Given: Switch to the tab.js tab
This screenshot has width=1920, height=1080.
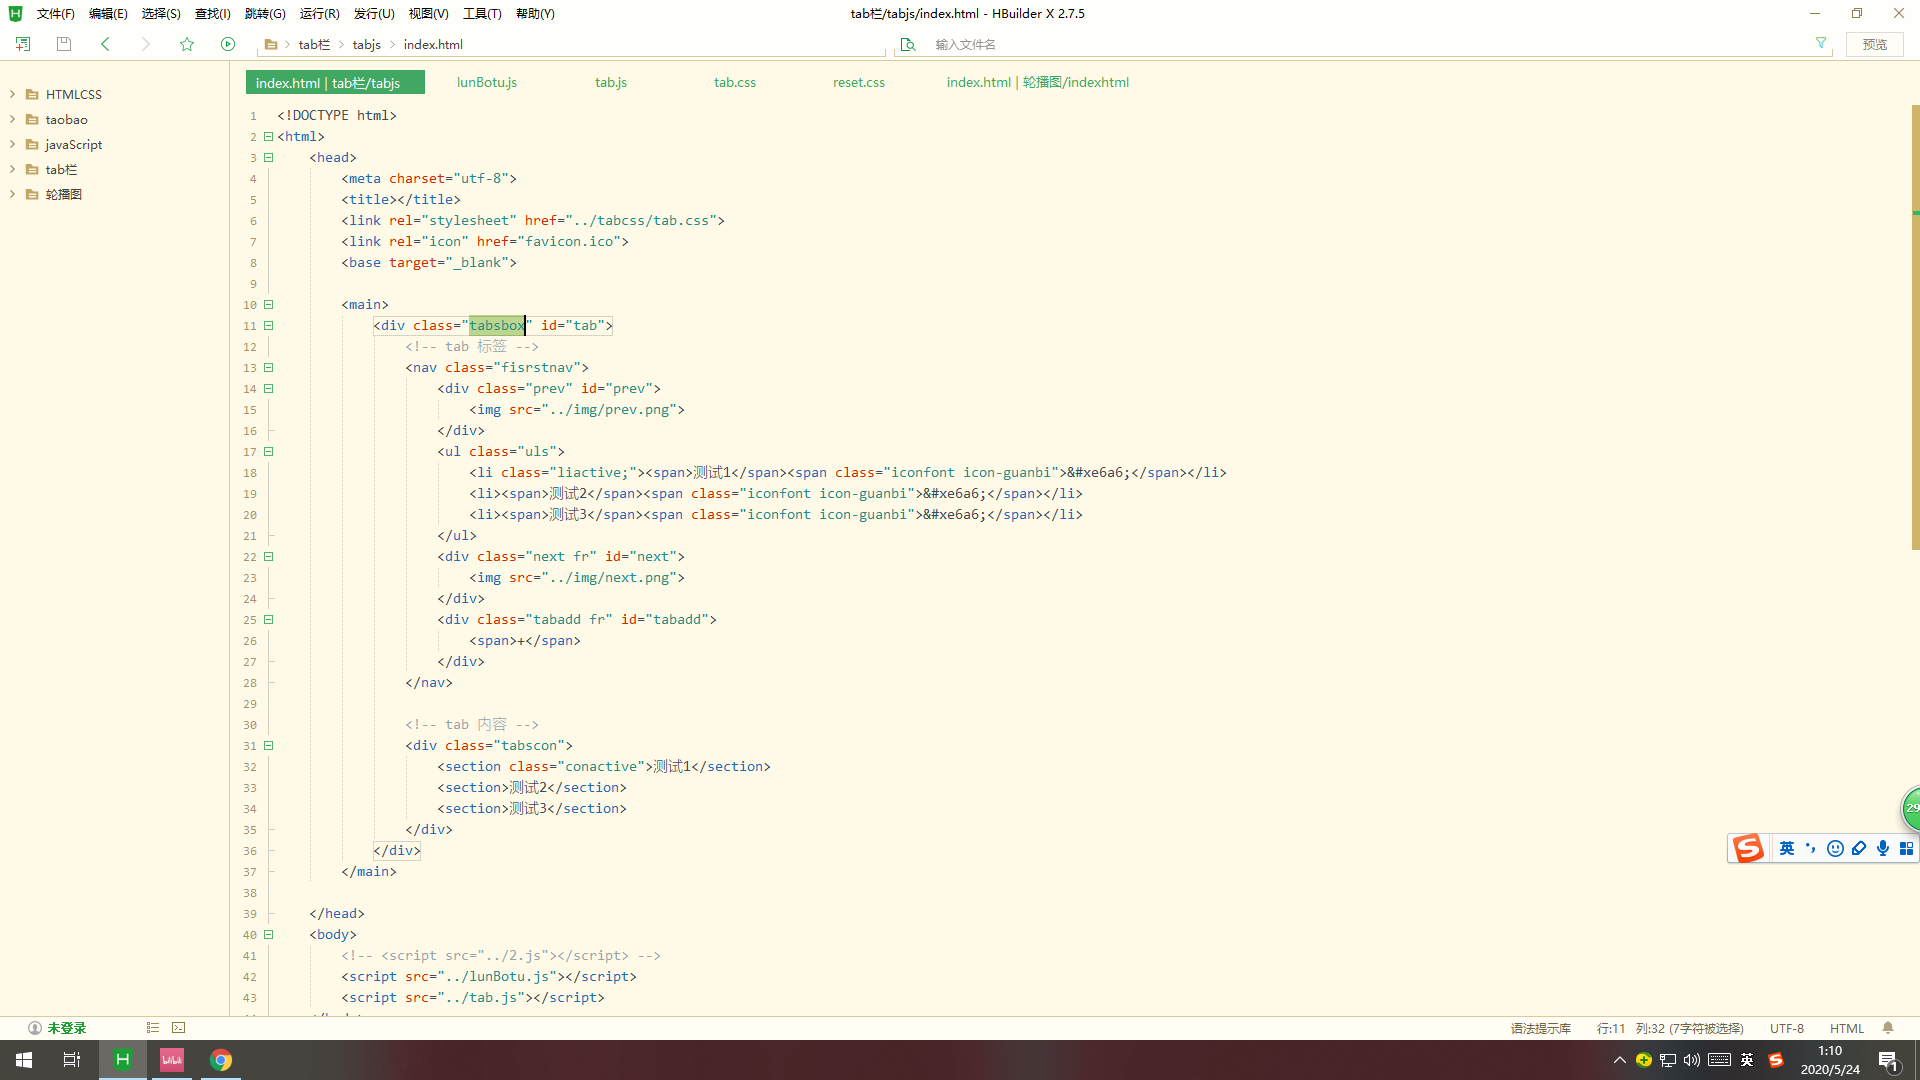Looking at the screenshot, I should coord(611,82).
